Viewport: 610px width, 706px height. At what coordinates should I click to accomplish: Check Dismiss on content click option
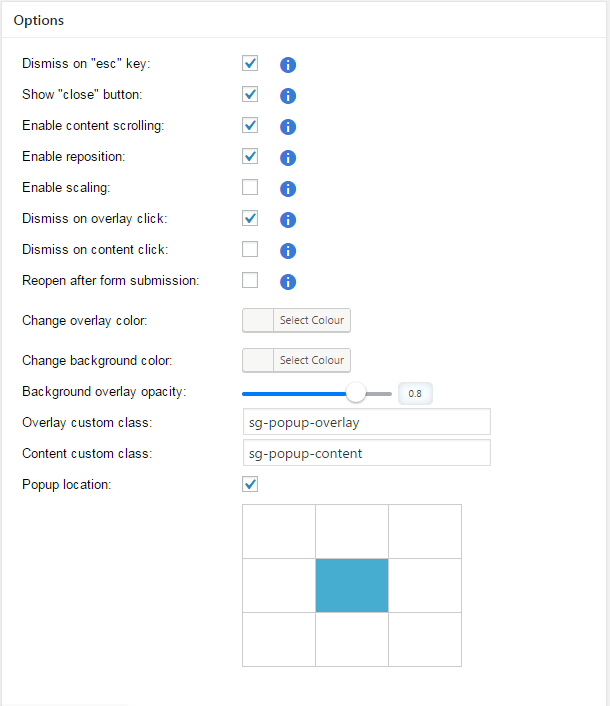(250, 249)
